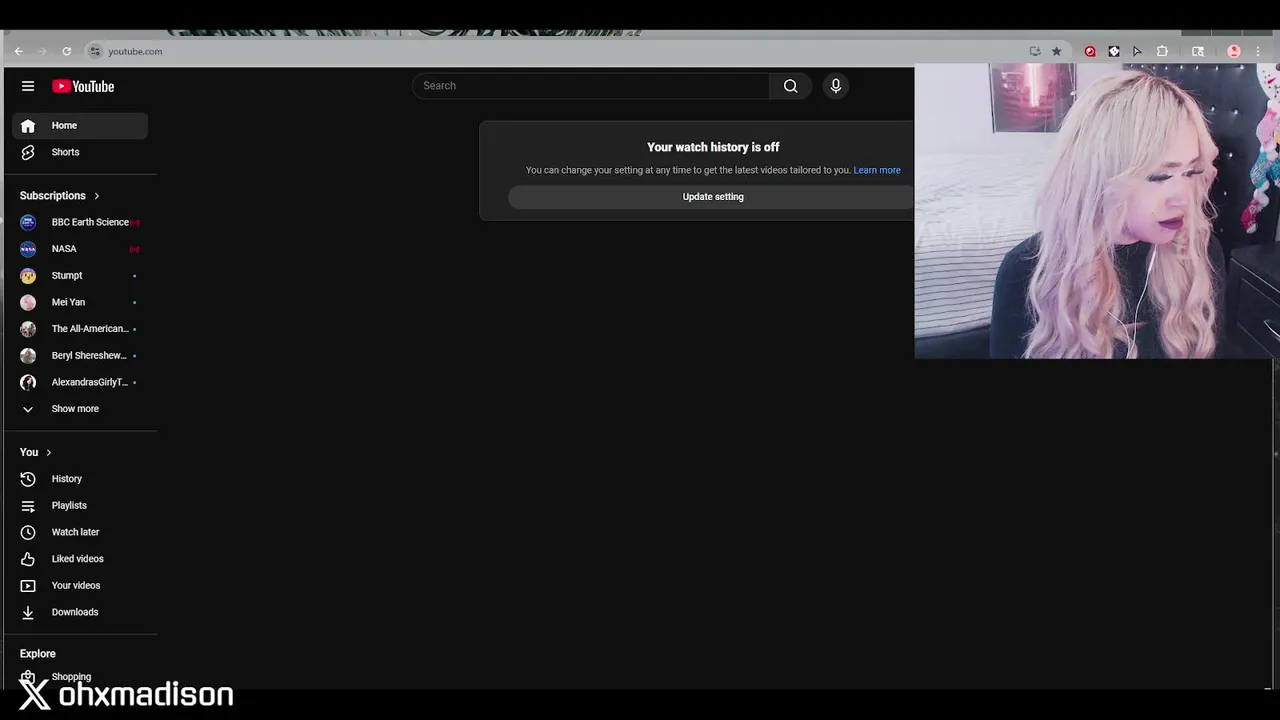Open the red circular extension icon

tap(1090, 51)
